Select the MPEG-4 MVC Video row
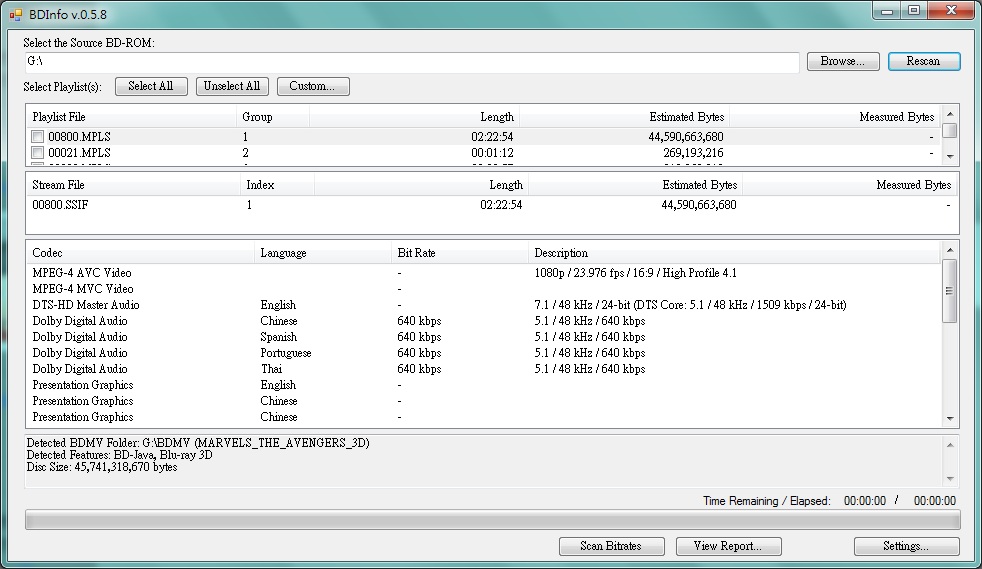The width and height of the screenshot is (982, 569). (483, 289)
